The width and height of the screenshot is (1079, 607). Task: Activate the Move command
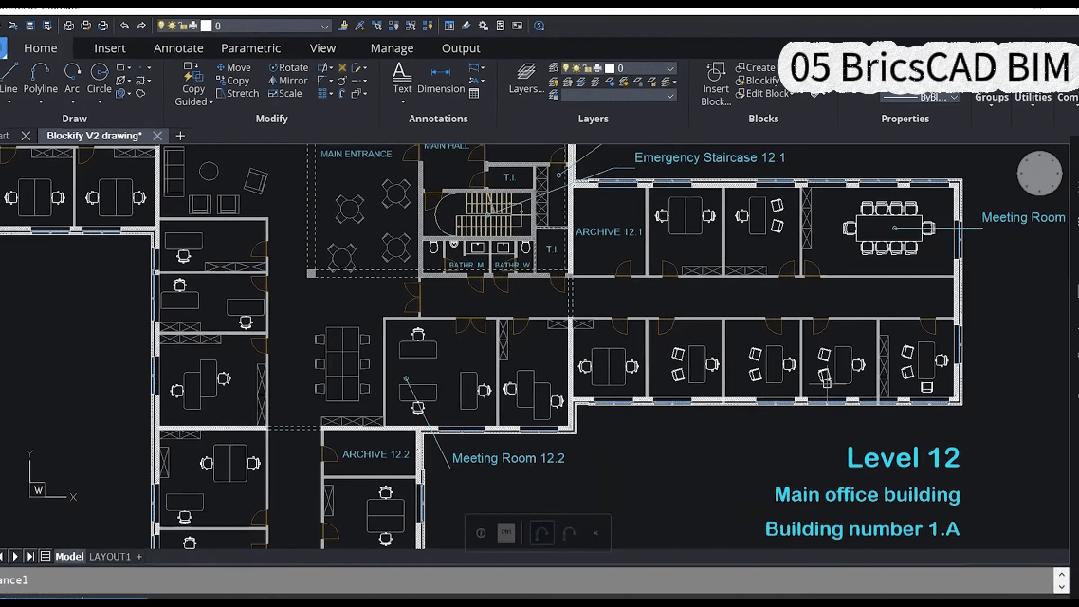(x=233, y=67)
